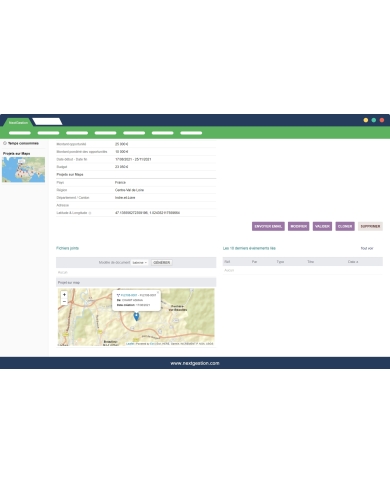The image size is (390, 484).
Task: Open the Projets sur Maps world map thumbnail
Action: point(23,170)
